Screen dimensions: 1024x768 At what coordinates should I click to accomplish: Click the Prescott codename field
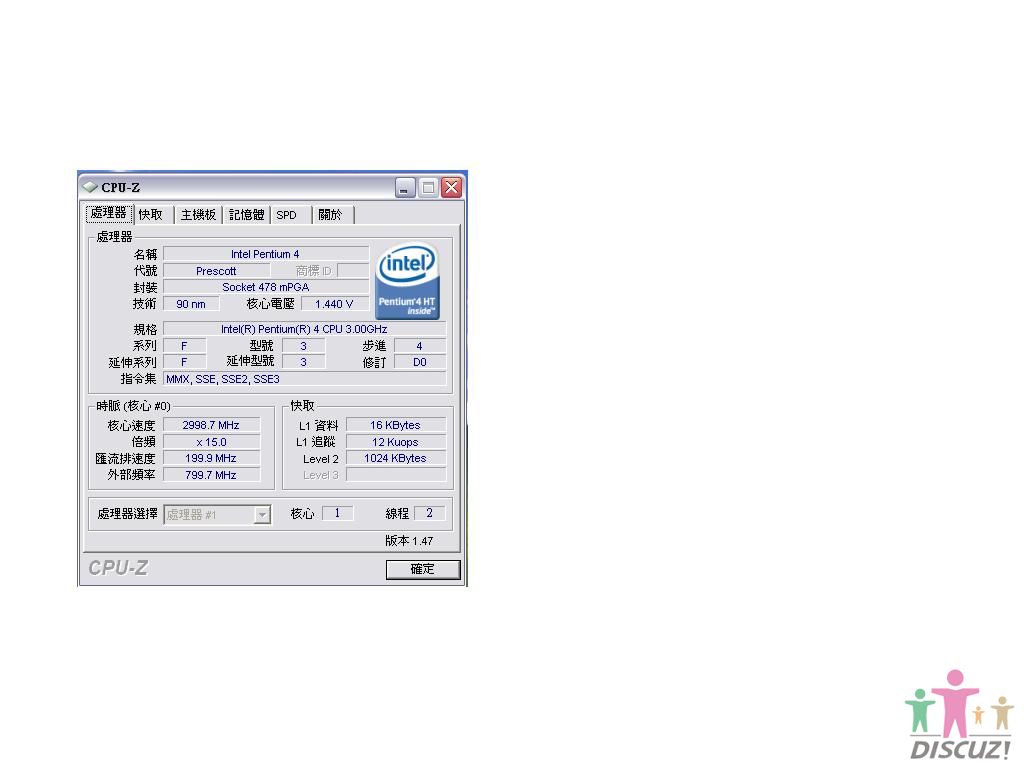216,271
